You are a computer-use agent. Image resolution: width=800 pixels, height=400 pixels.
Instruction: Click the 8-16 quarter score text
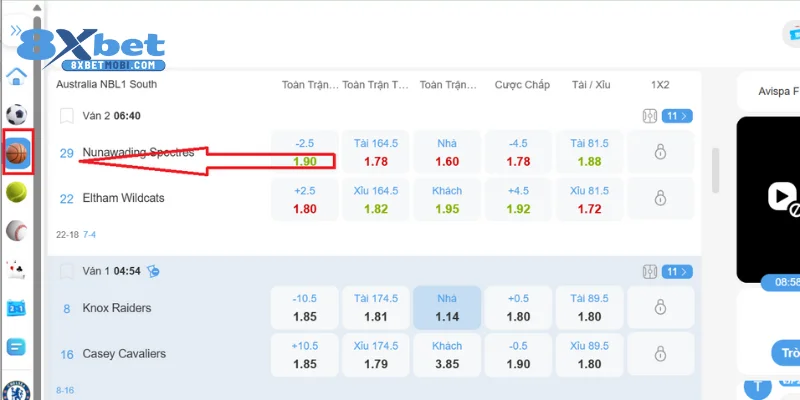(65, 391)
